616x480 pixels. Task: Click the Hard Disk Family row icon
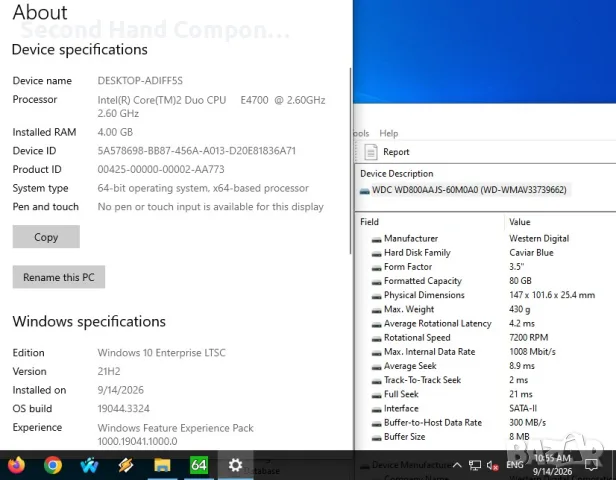[x=376, y=253]
